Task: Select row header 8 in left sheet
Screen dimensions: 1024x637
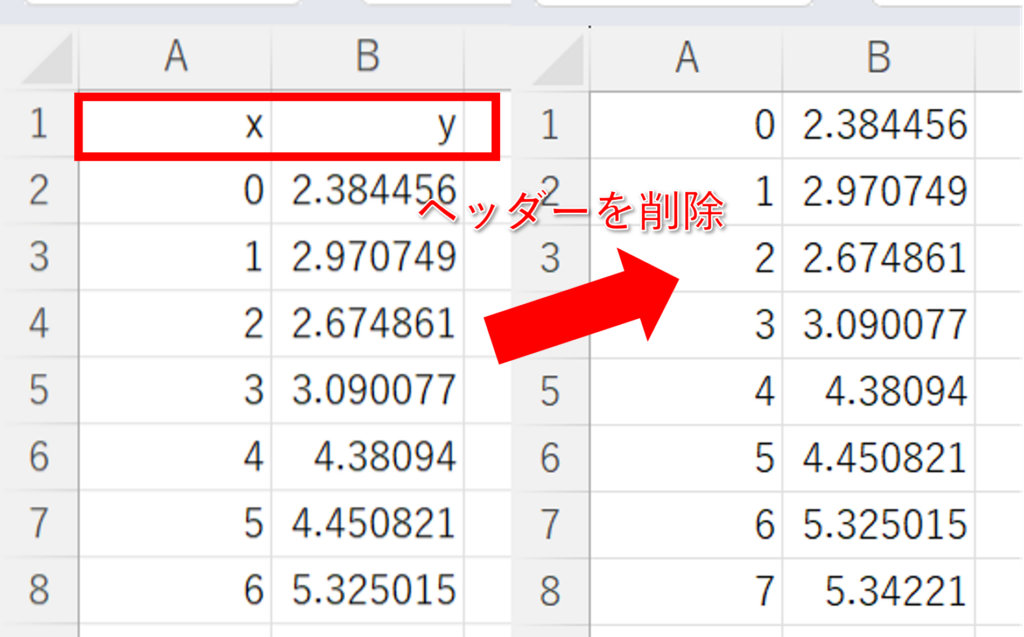Action: tap(38, 589)
